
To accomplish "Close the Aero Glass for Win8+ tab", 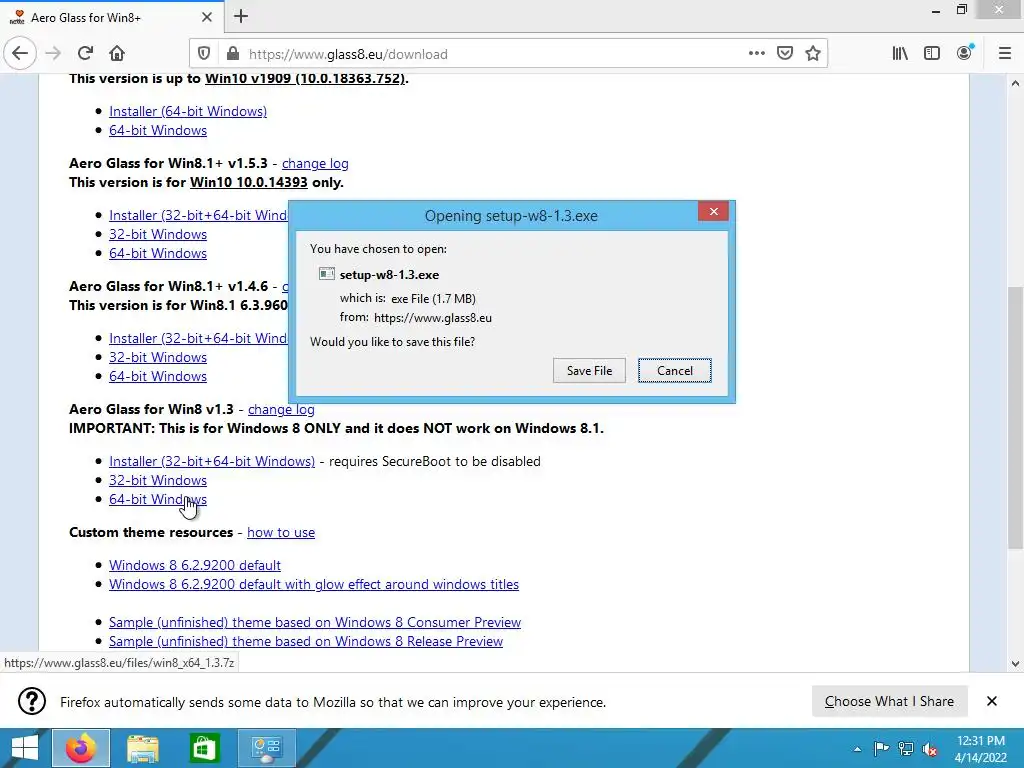I will point(206,17).
